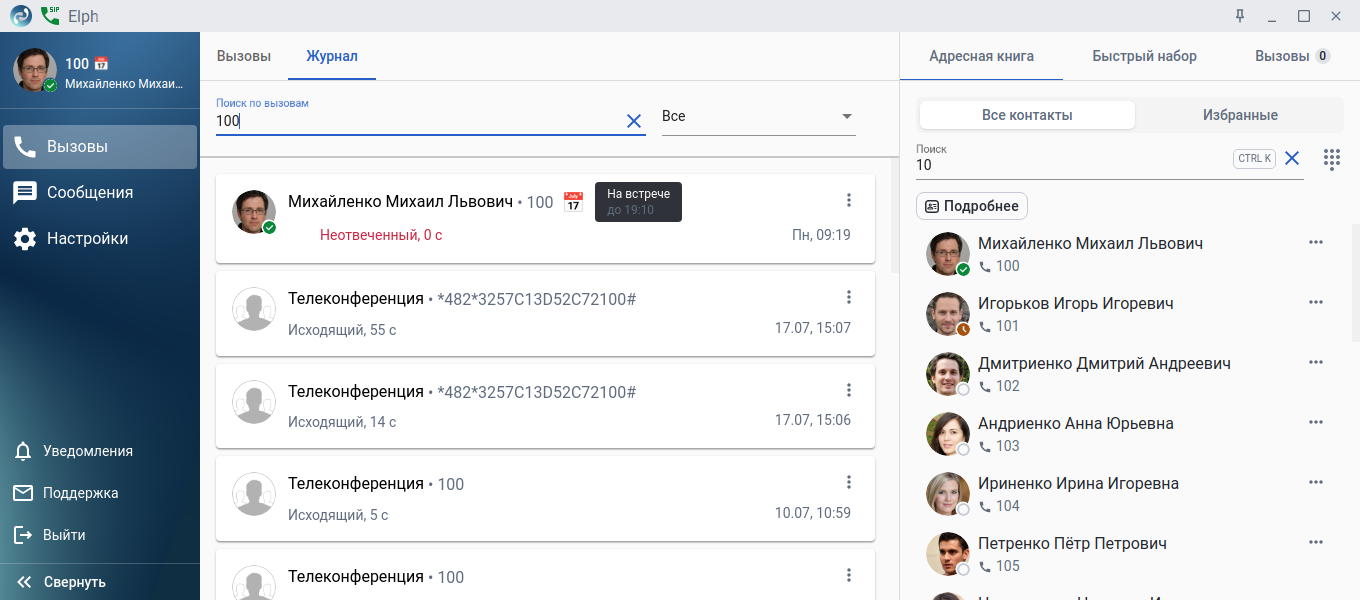Image resolution: width=1360 pixels, height=600 pixels.
Task: Clear the call journal search field
Action: [633, 121]
